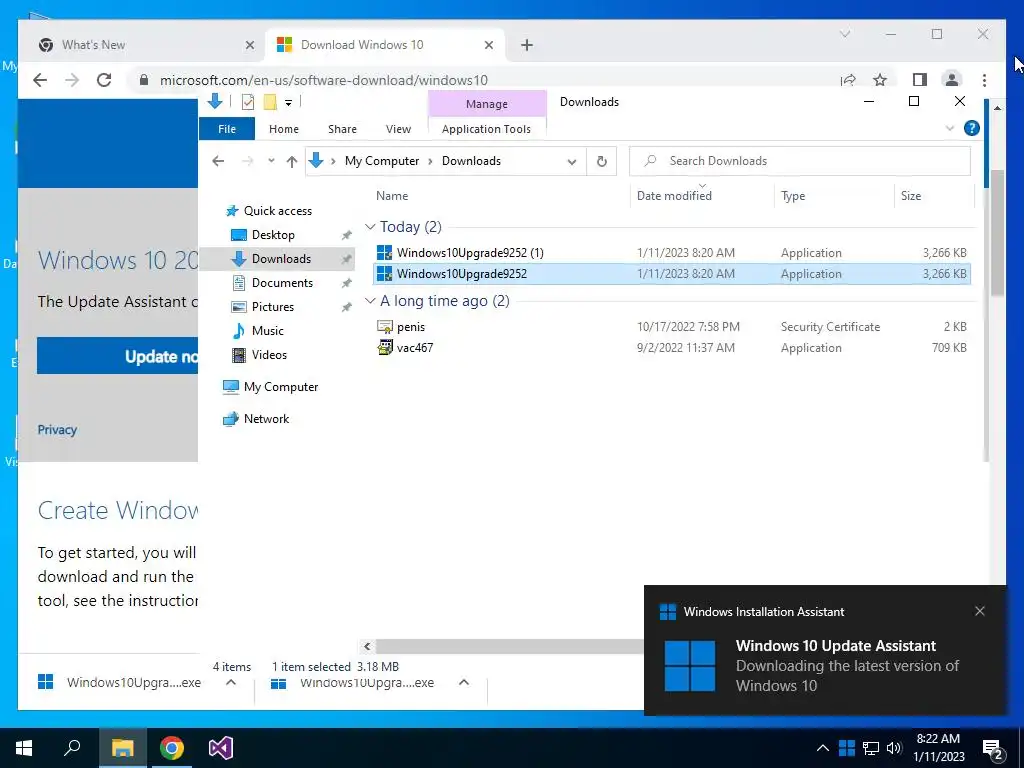
Task: Dismiss Windows Installation Assistant notification
Action: [979, 611]
